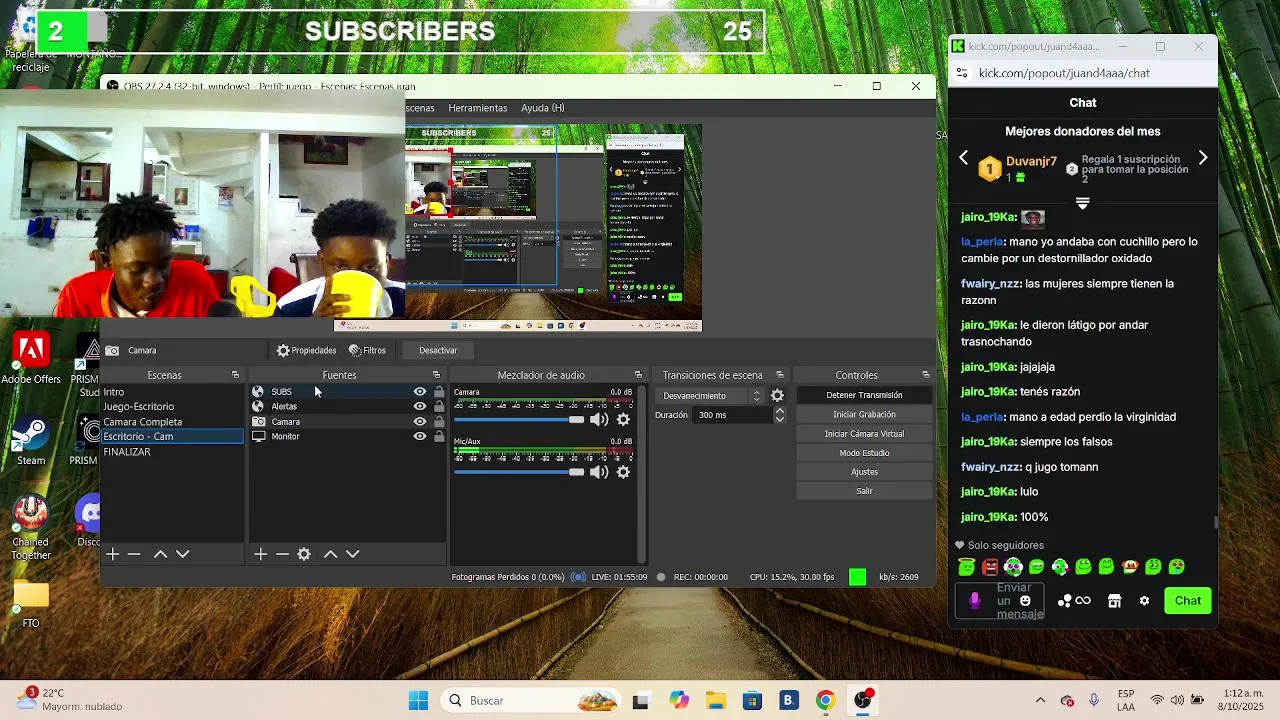This screenshot has height=720, width=1280.
Task: Click the Iniciar Cámara Virtual button
Action: [864, 434]
